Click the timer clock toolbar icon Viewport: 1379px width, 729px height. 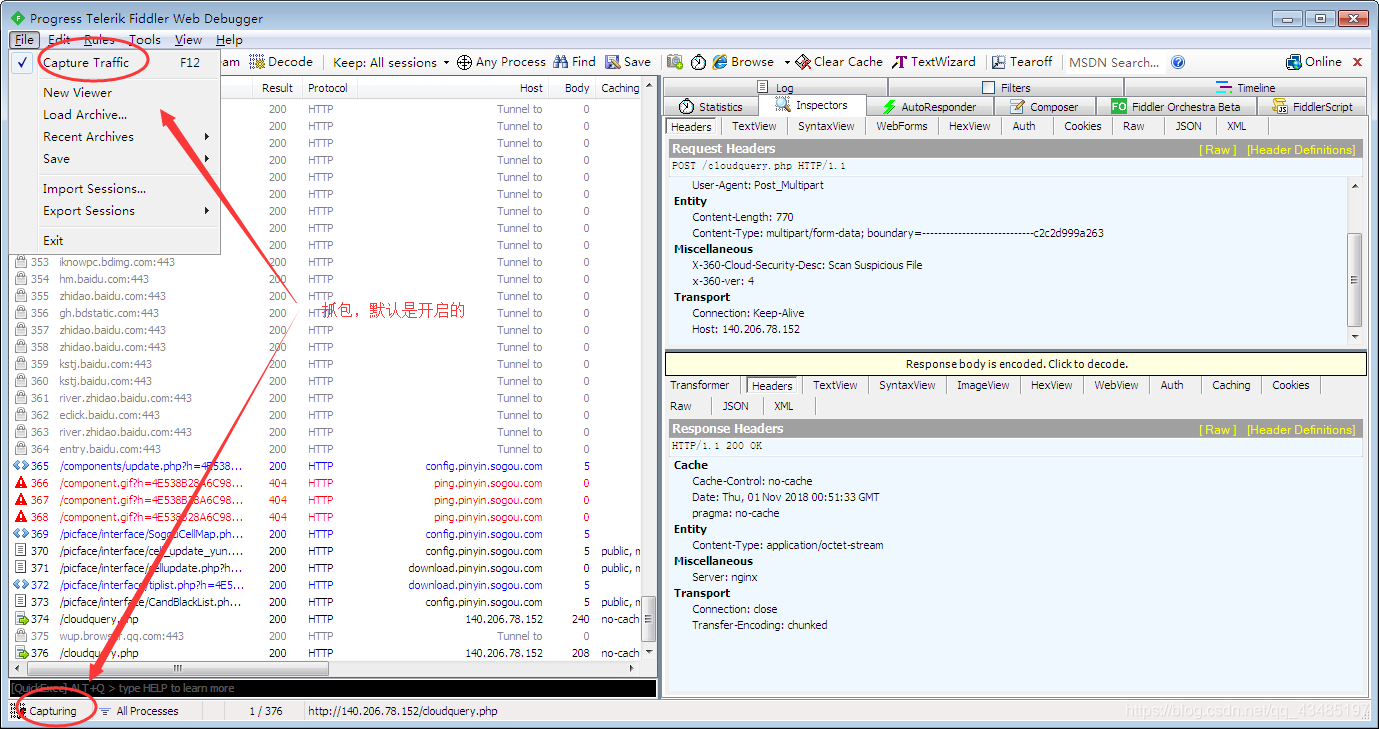pyautogui.click(x=698, y=62)
